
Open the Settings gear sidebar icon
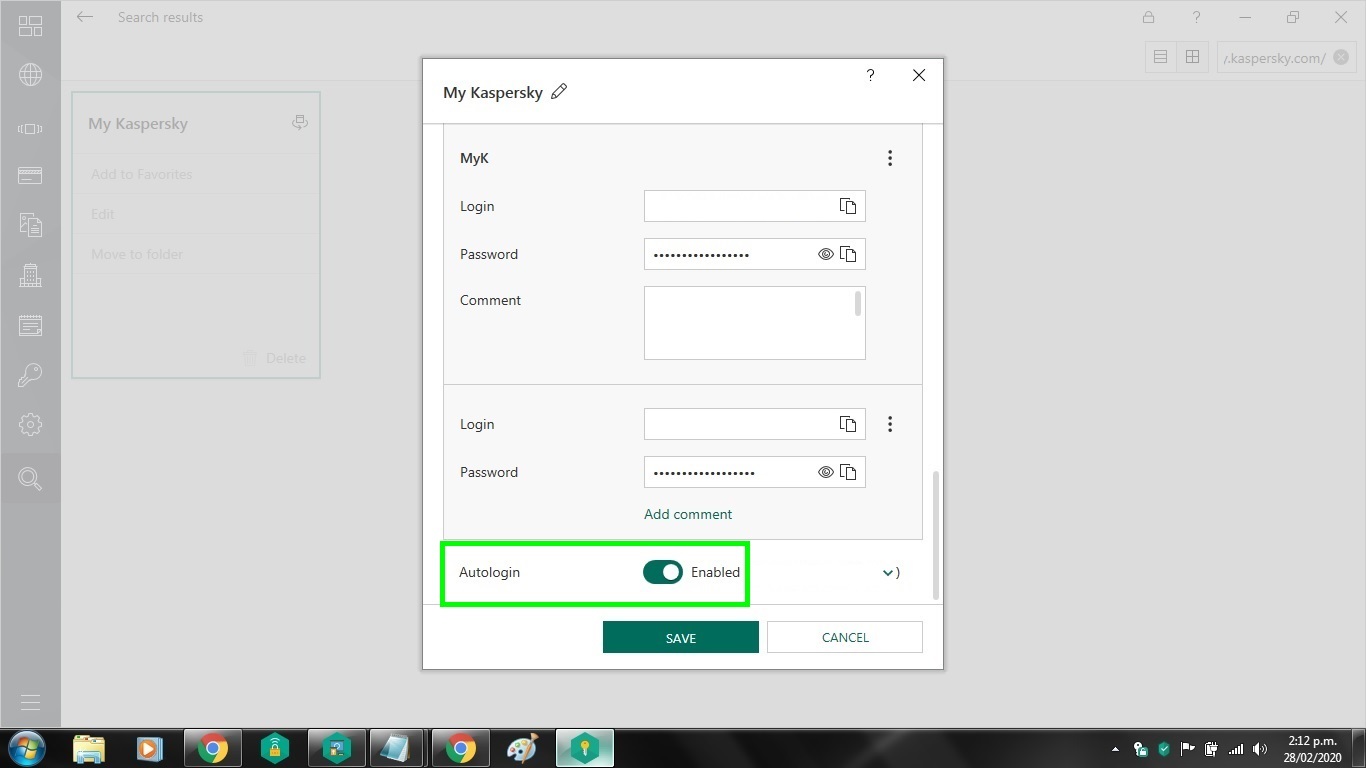[30, 425]
